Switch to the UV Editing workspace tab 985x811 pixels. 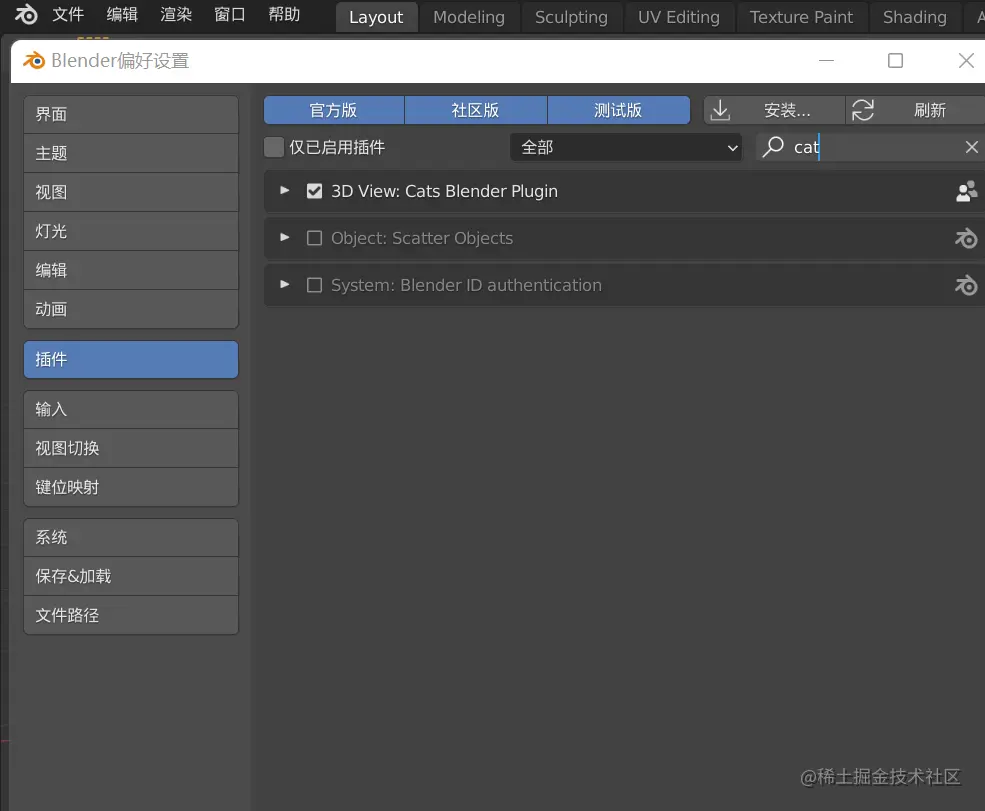click(679, 17)
